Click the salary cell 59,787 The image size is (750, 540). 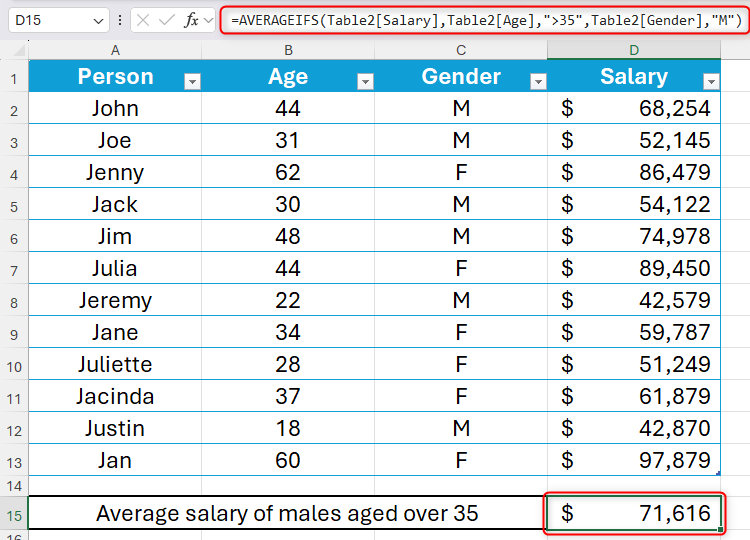(x=634, y=332)
